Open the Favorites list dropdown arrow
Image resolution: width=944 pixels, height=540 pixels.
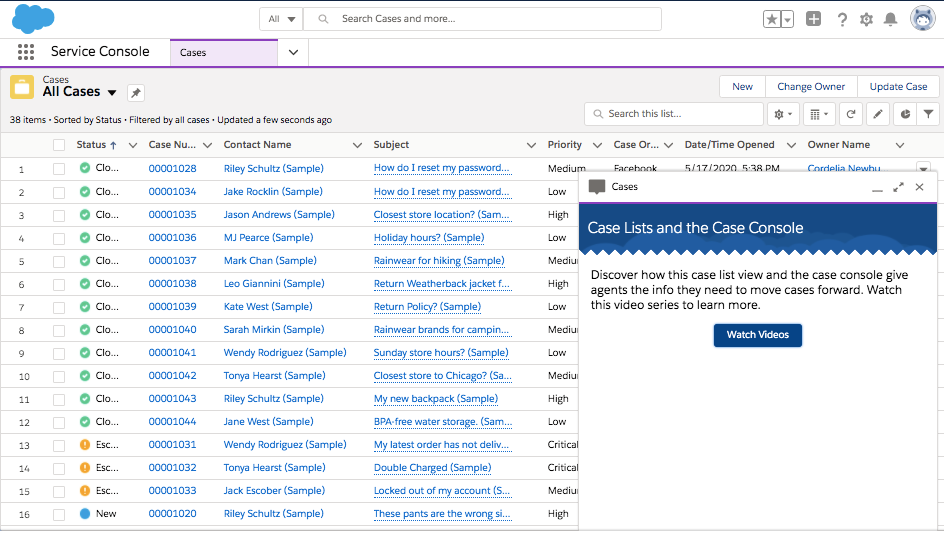tap(787, 19)
